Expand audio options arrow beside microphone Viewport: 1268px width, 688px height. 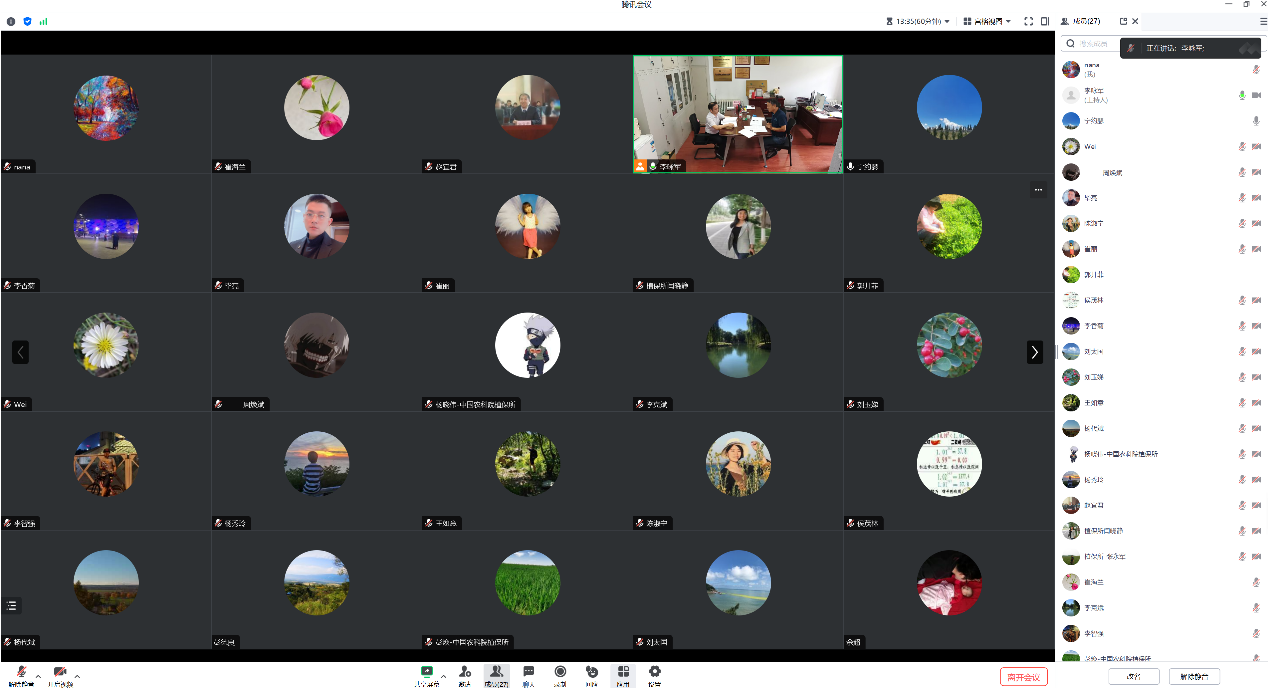tap(38, 677)
